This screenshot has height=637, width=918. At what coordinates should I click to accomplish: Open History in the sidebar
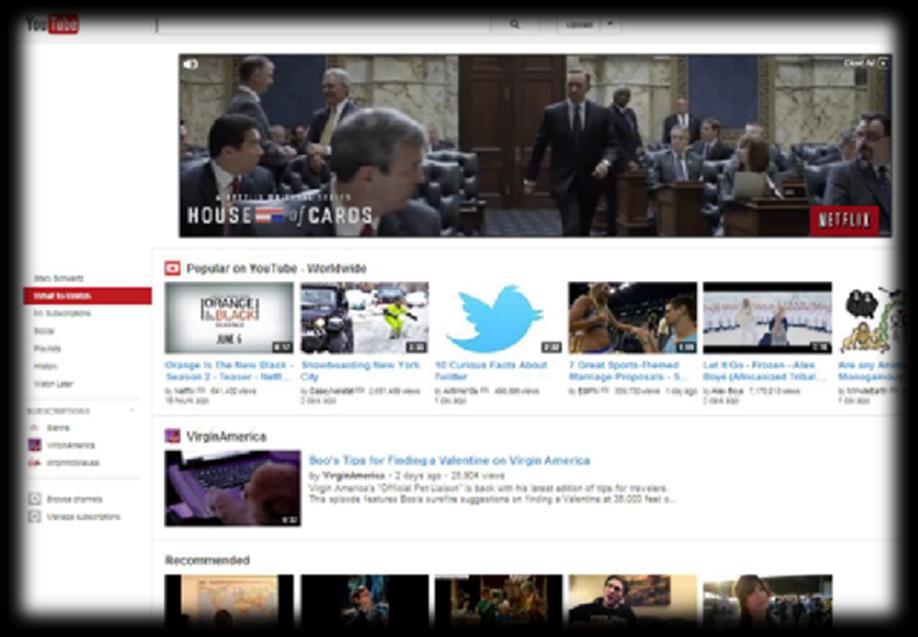[x=46, y=366]
